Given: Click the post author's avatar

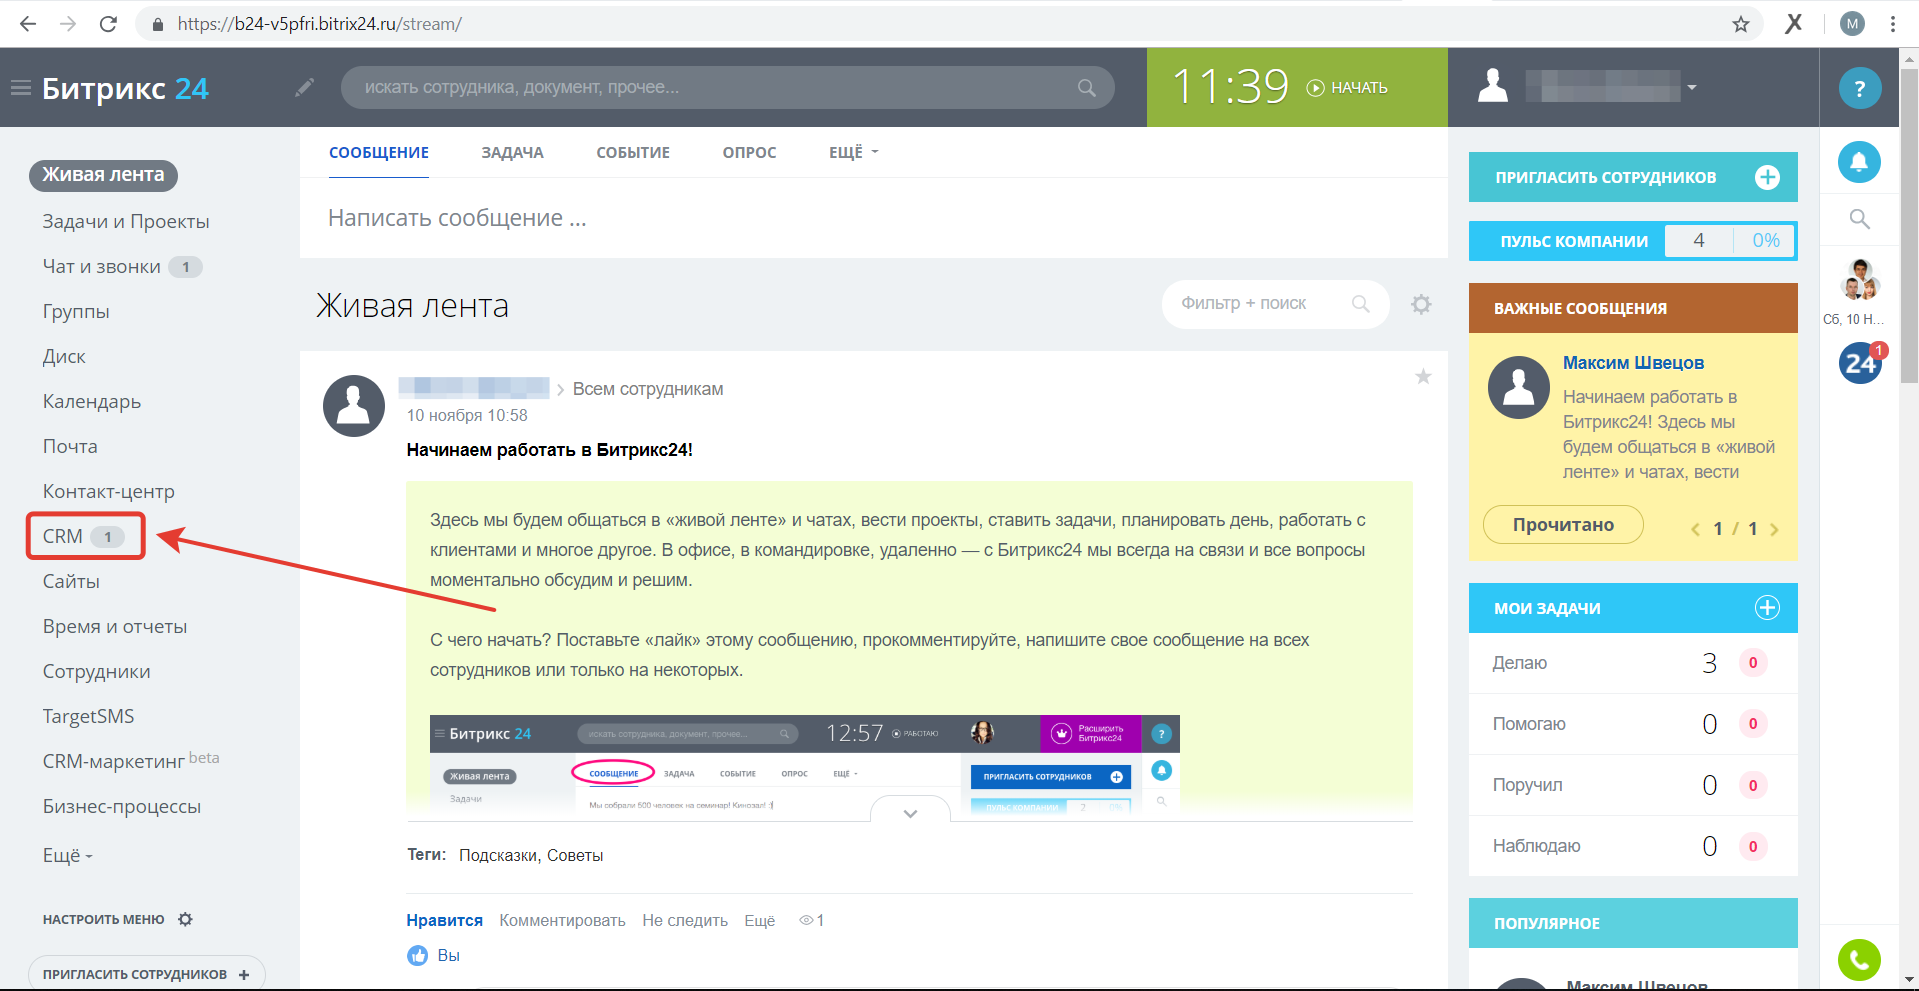Looking at the screenshot, I should pyautogui.click(x=354, y=406).
